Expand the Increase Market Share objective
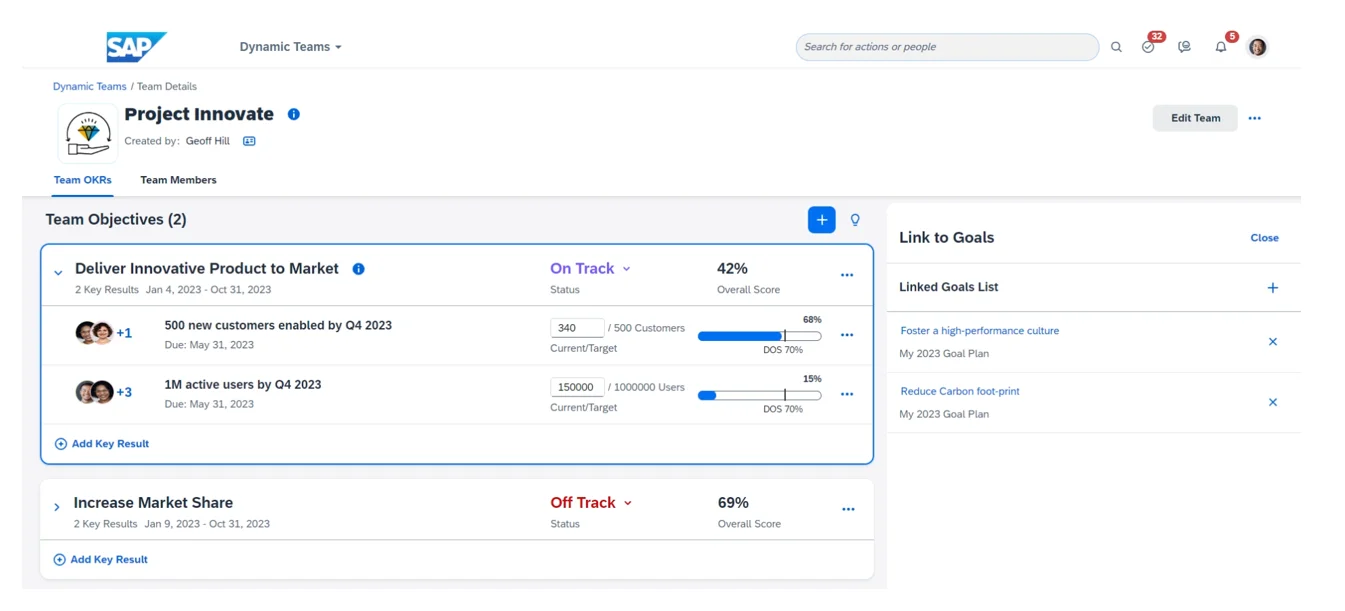The image size is (1345, 611). [x=57, y=508]
